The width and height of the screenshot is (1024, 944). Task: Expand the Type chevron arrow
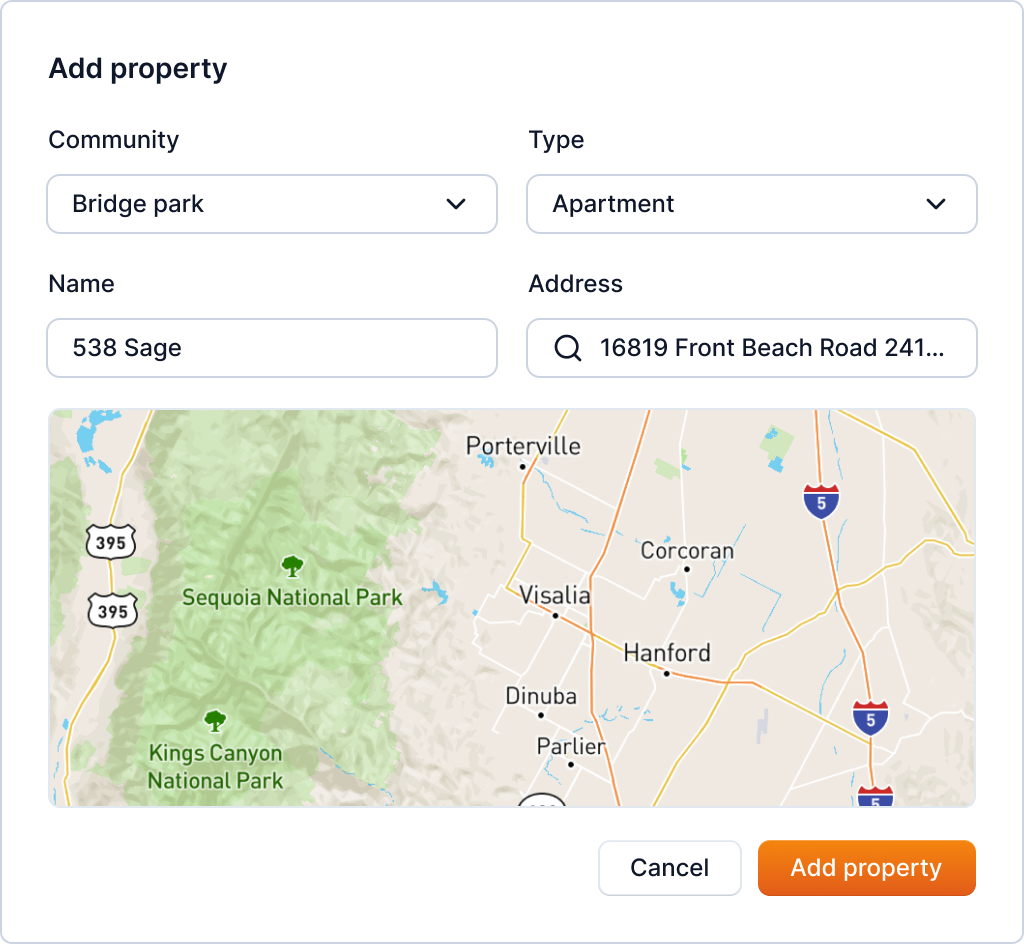click(x=936, y=204)
